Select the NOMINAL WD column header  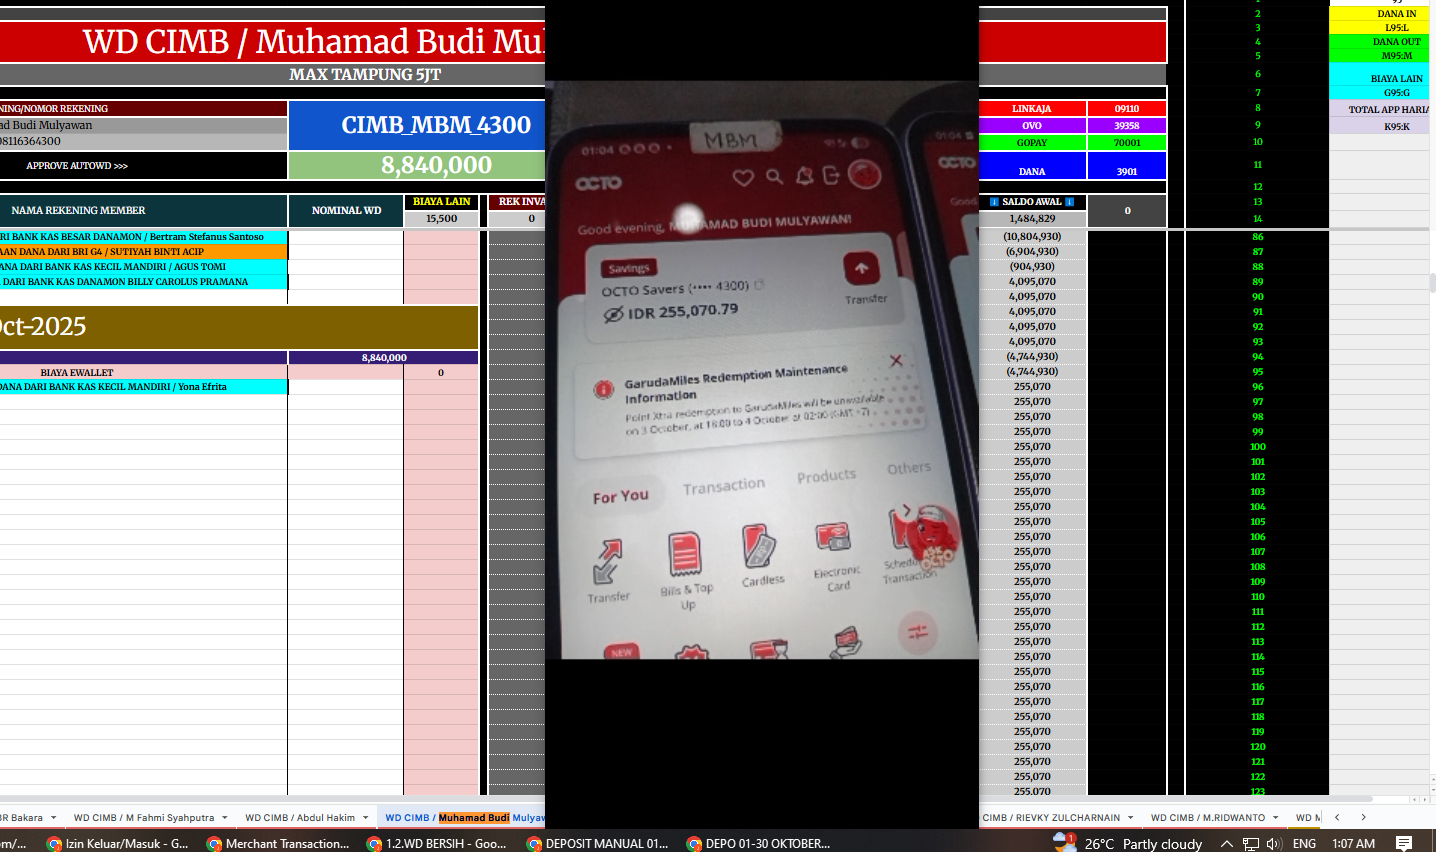[346, 210]
